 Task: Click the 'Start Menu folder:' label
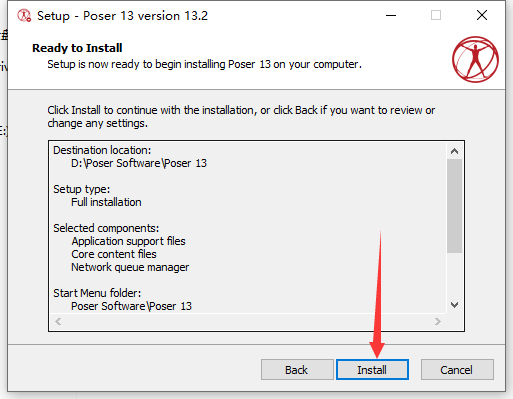[x=97, y=293]
